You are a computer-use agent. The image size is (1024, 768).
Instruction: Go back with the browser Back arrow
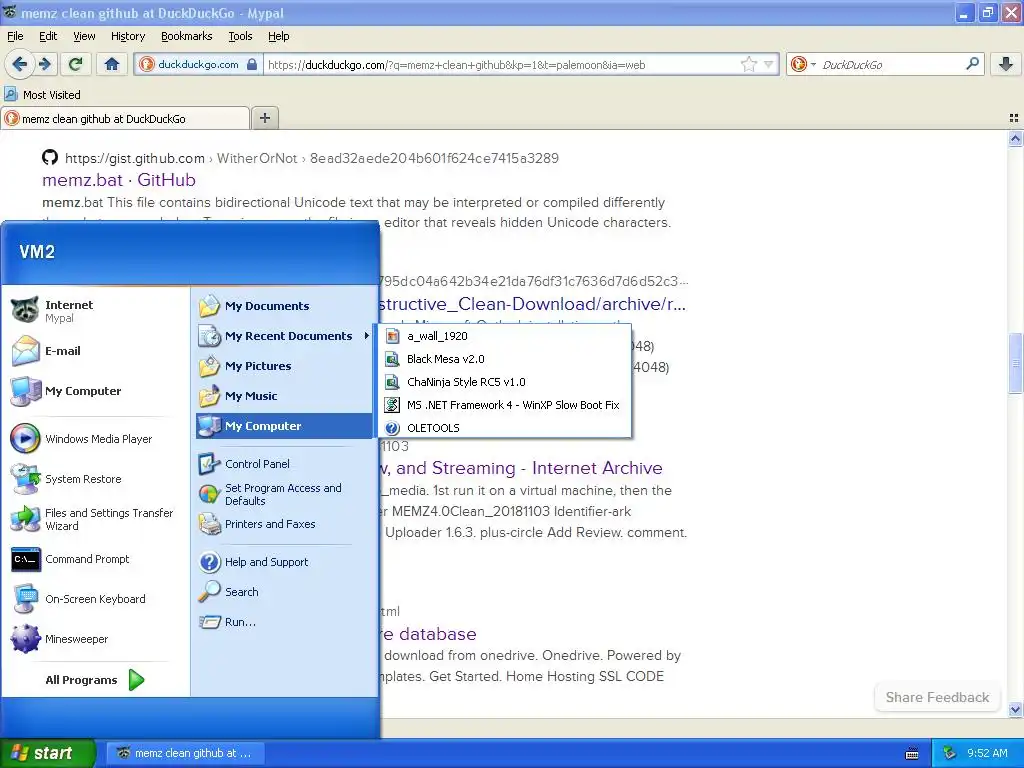pyautogui.click(x=20, y=64)
